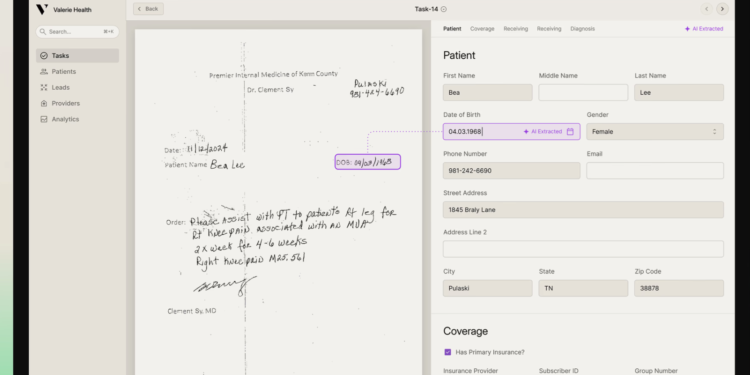
Task: Click the Tasks checkmark icon in sidebar
Action: [x=44, y=55]
